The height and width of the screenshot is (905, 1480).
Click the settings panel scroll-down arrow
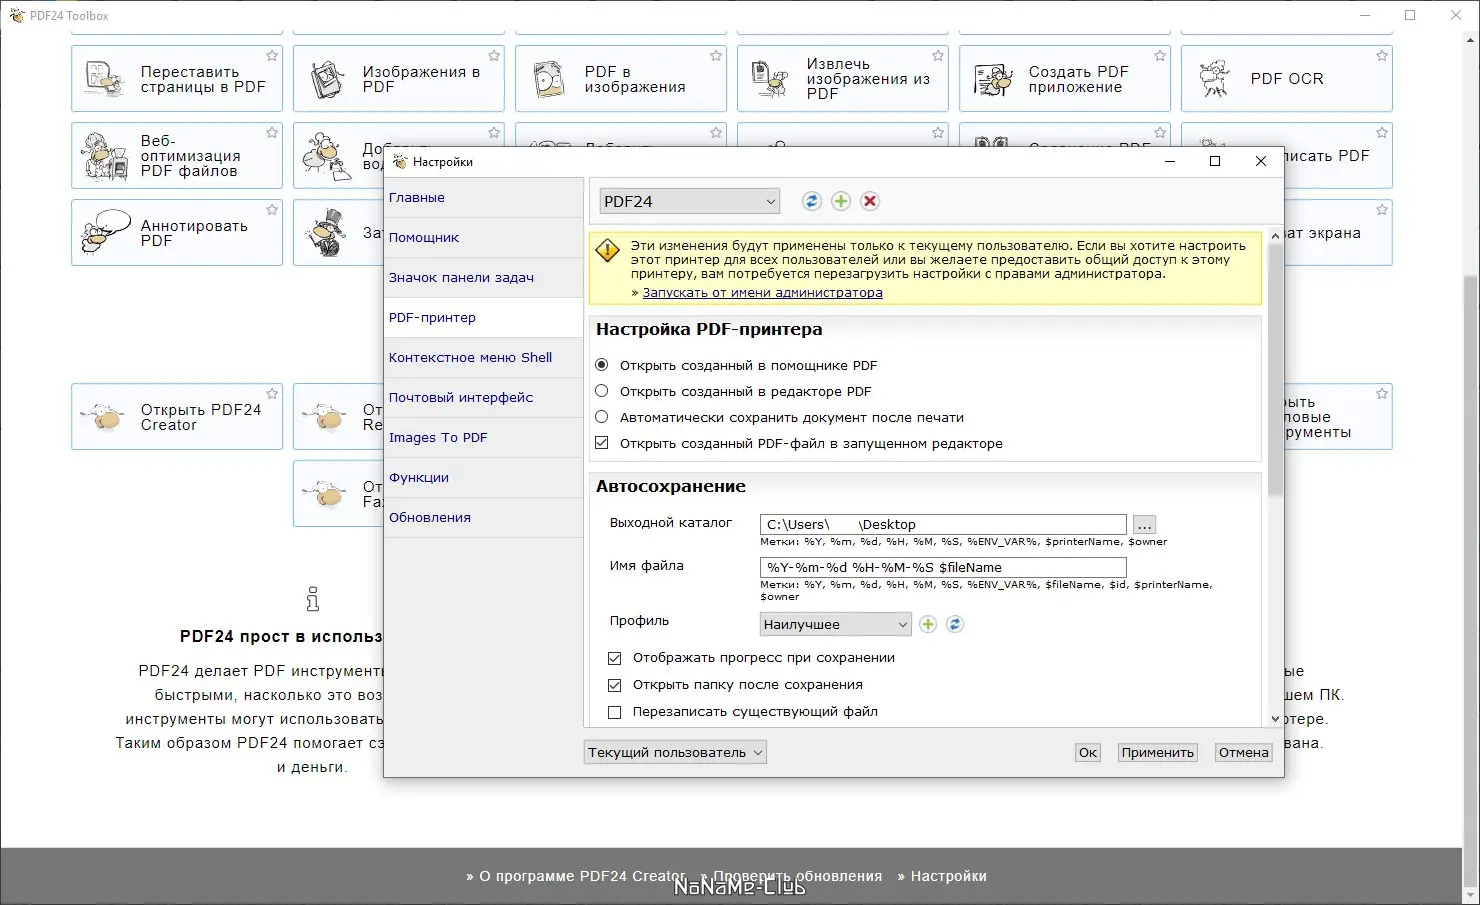(1275, 719)
